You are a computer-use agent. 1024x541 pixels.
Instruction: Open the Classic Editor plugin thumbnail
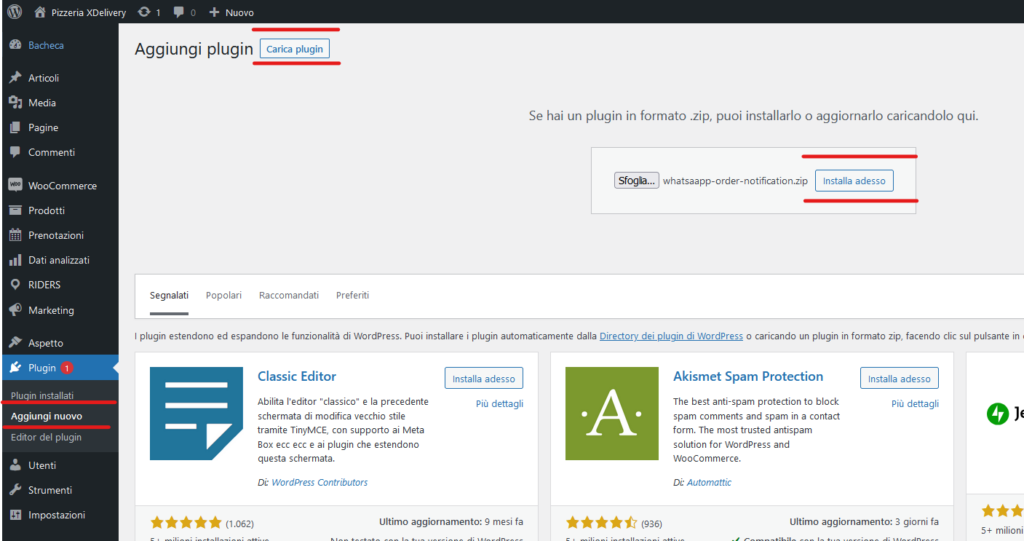(196, 414)
